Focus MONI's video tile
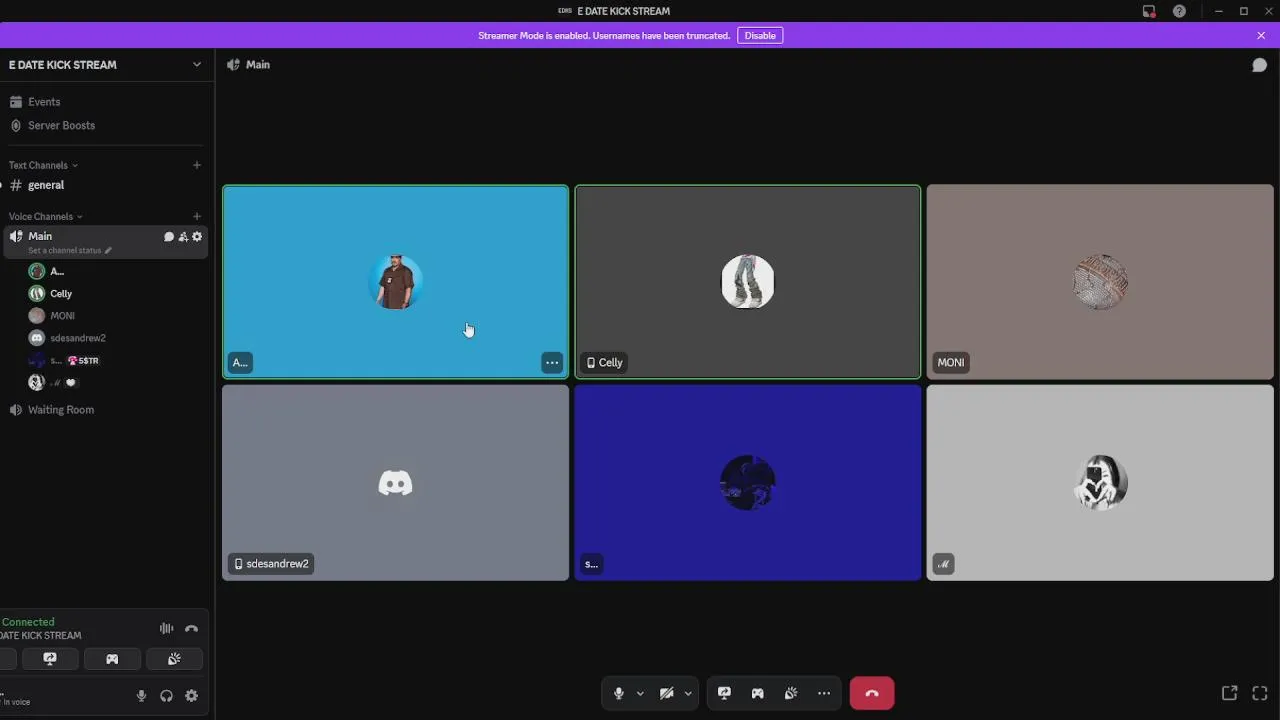1280x720 pixels. [x=1100, y=282]
